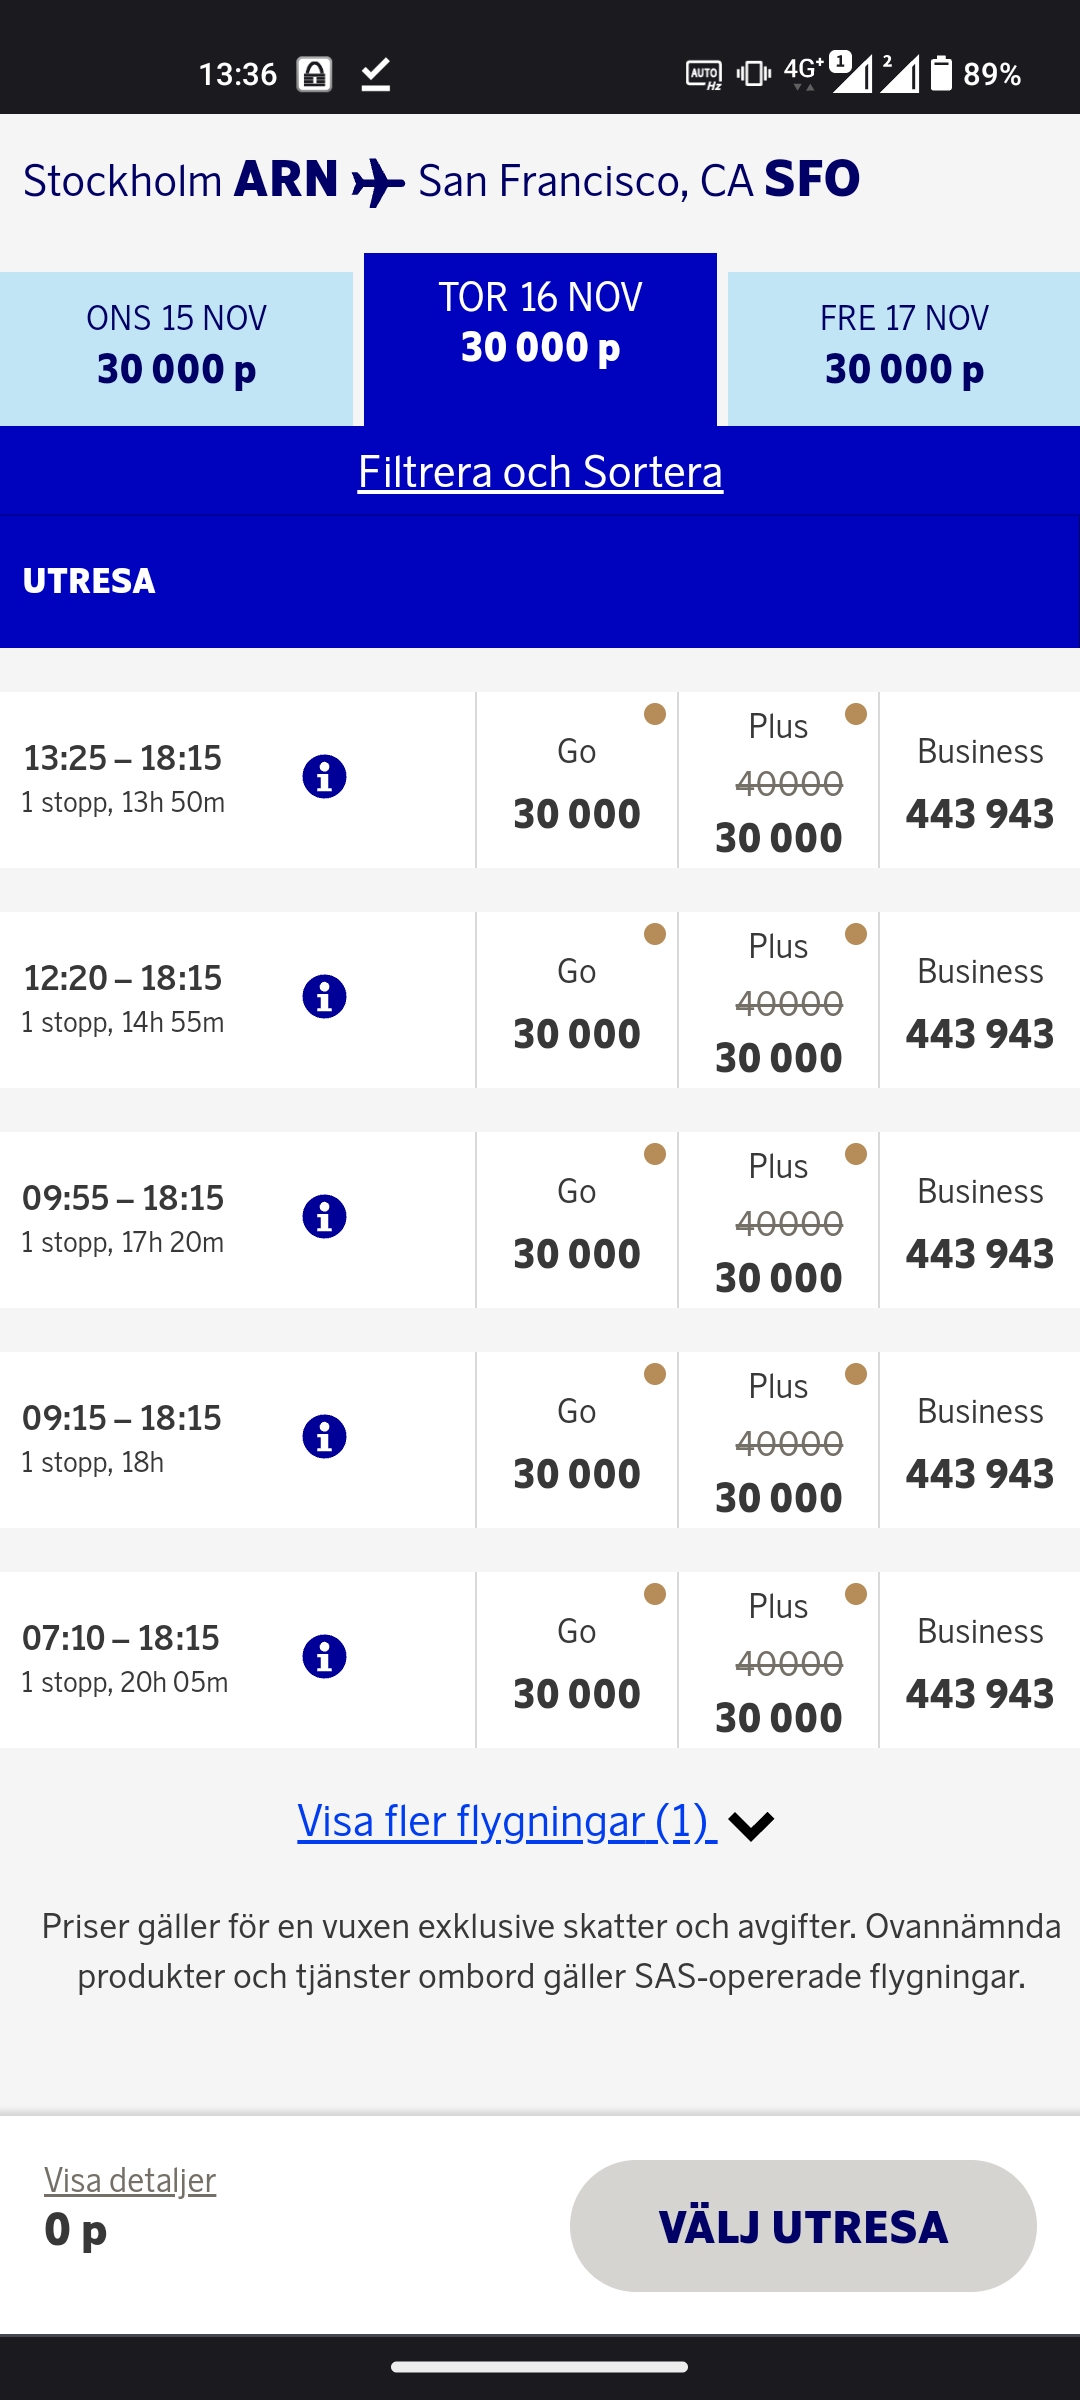The image size is (1080, 2400).
Task: Open Filtrera och Sortera options
Action: 540,472
